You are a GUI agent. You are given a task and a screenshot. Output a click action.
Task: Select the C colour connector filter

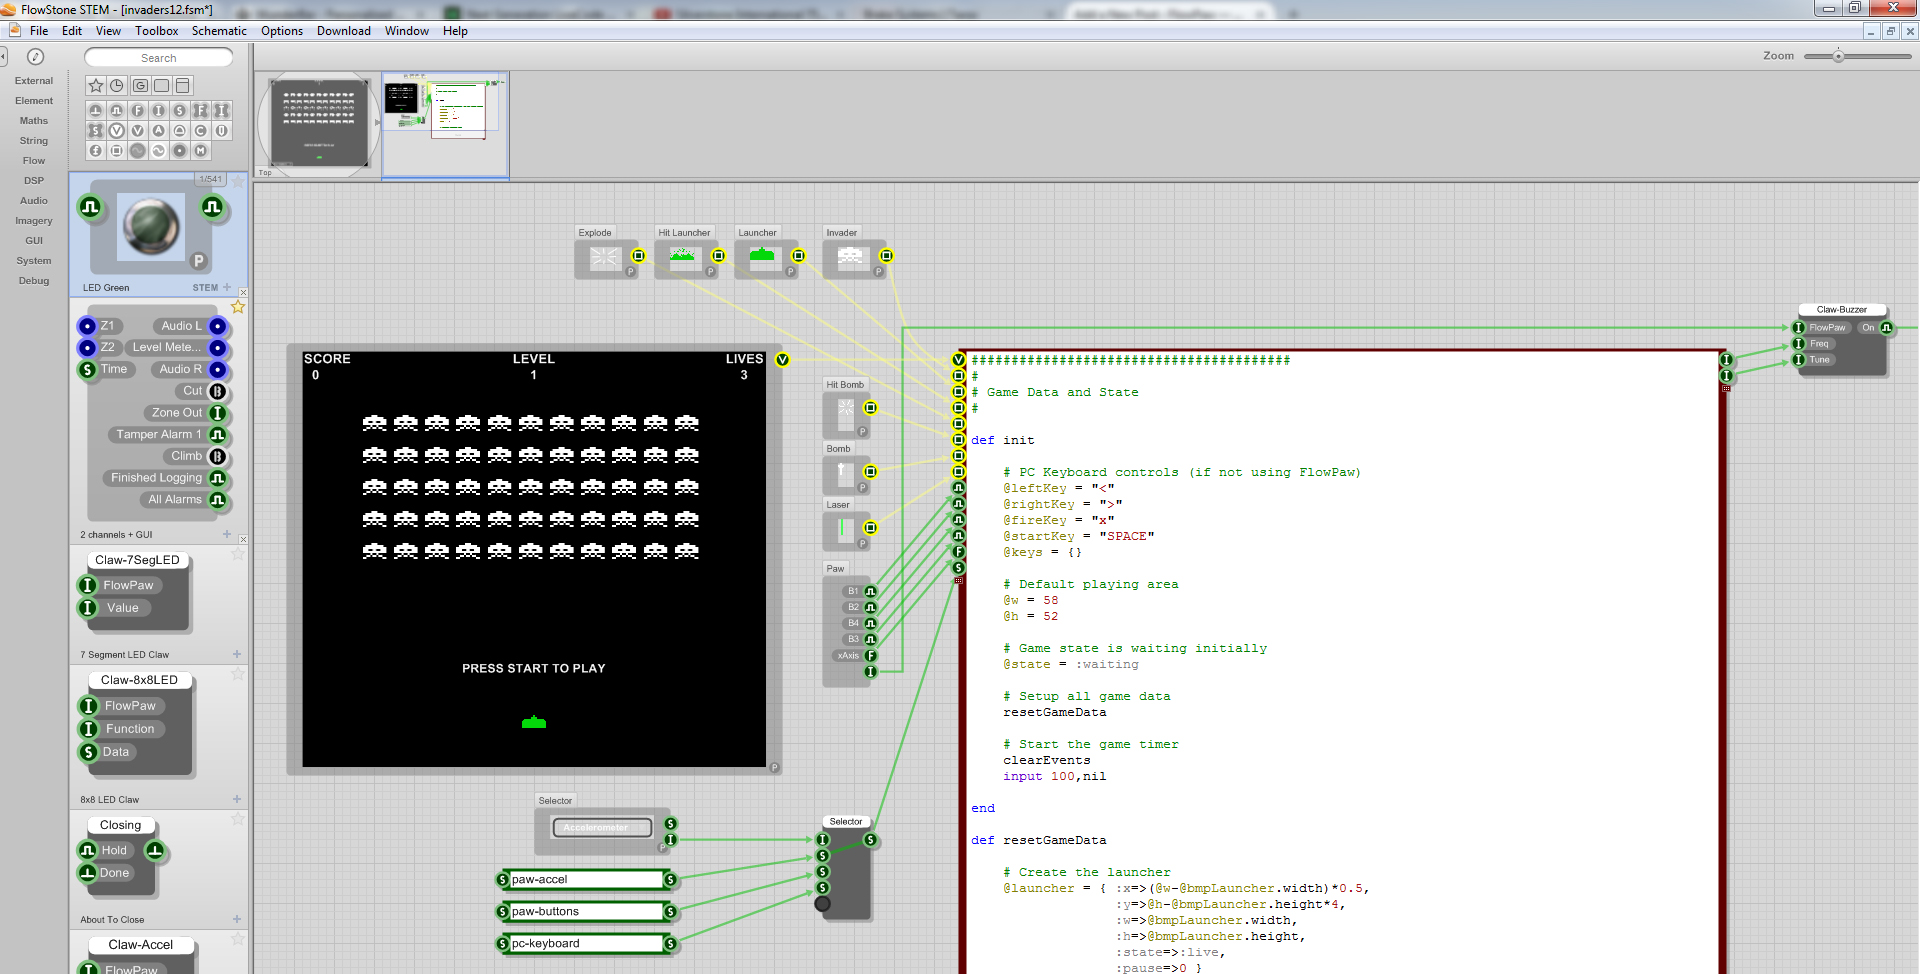pos(201,130)
